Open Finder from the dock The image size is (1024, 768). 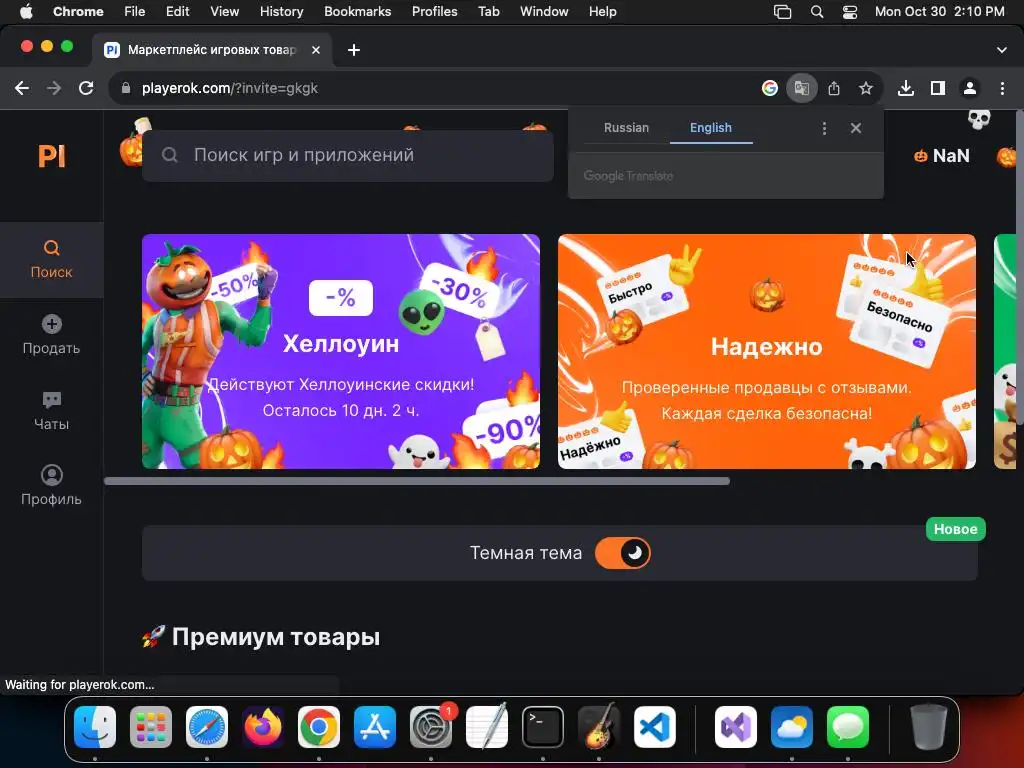coord(95,727)
